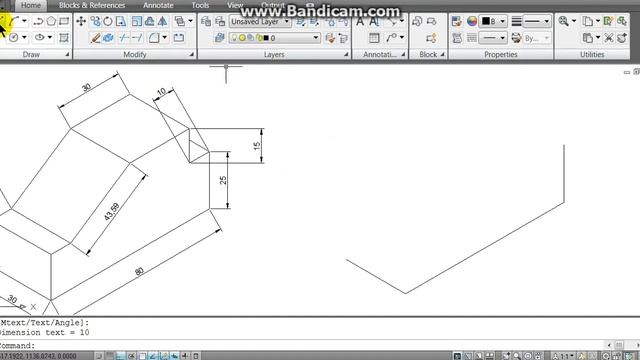The image size is (640, 360).
Task: Click the Single Line Text tool
Action: 374,21
